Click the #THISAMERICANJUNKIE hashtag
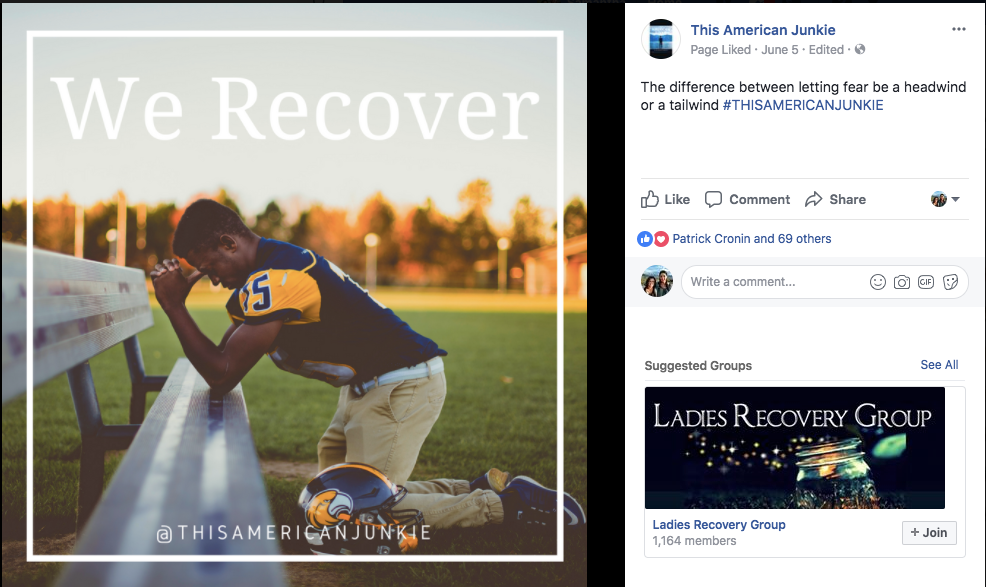The width and height of the screenshot is (986, 587). coord(803,105)
